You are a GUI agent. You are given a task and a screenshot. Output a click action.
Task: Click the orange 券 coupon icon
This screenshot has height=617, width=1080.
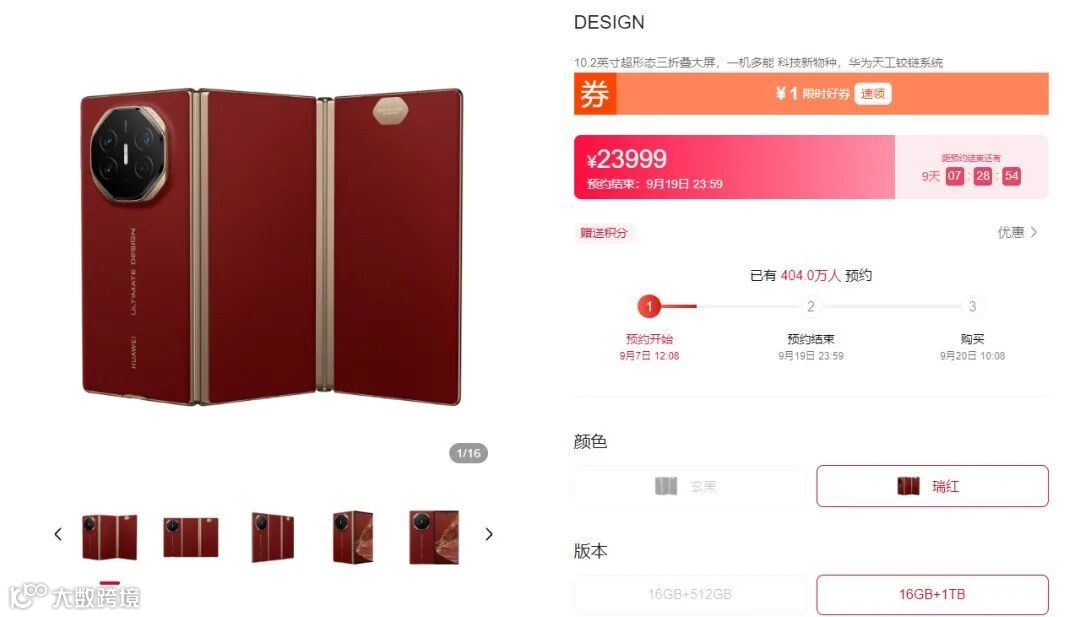click(x=595, y=94)
